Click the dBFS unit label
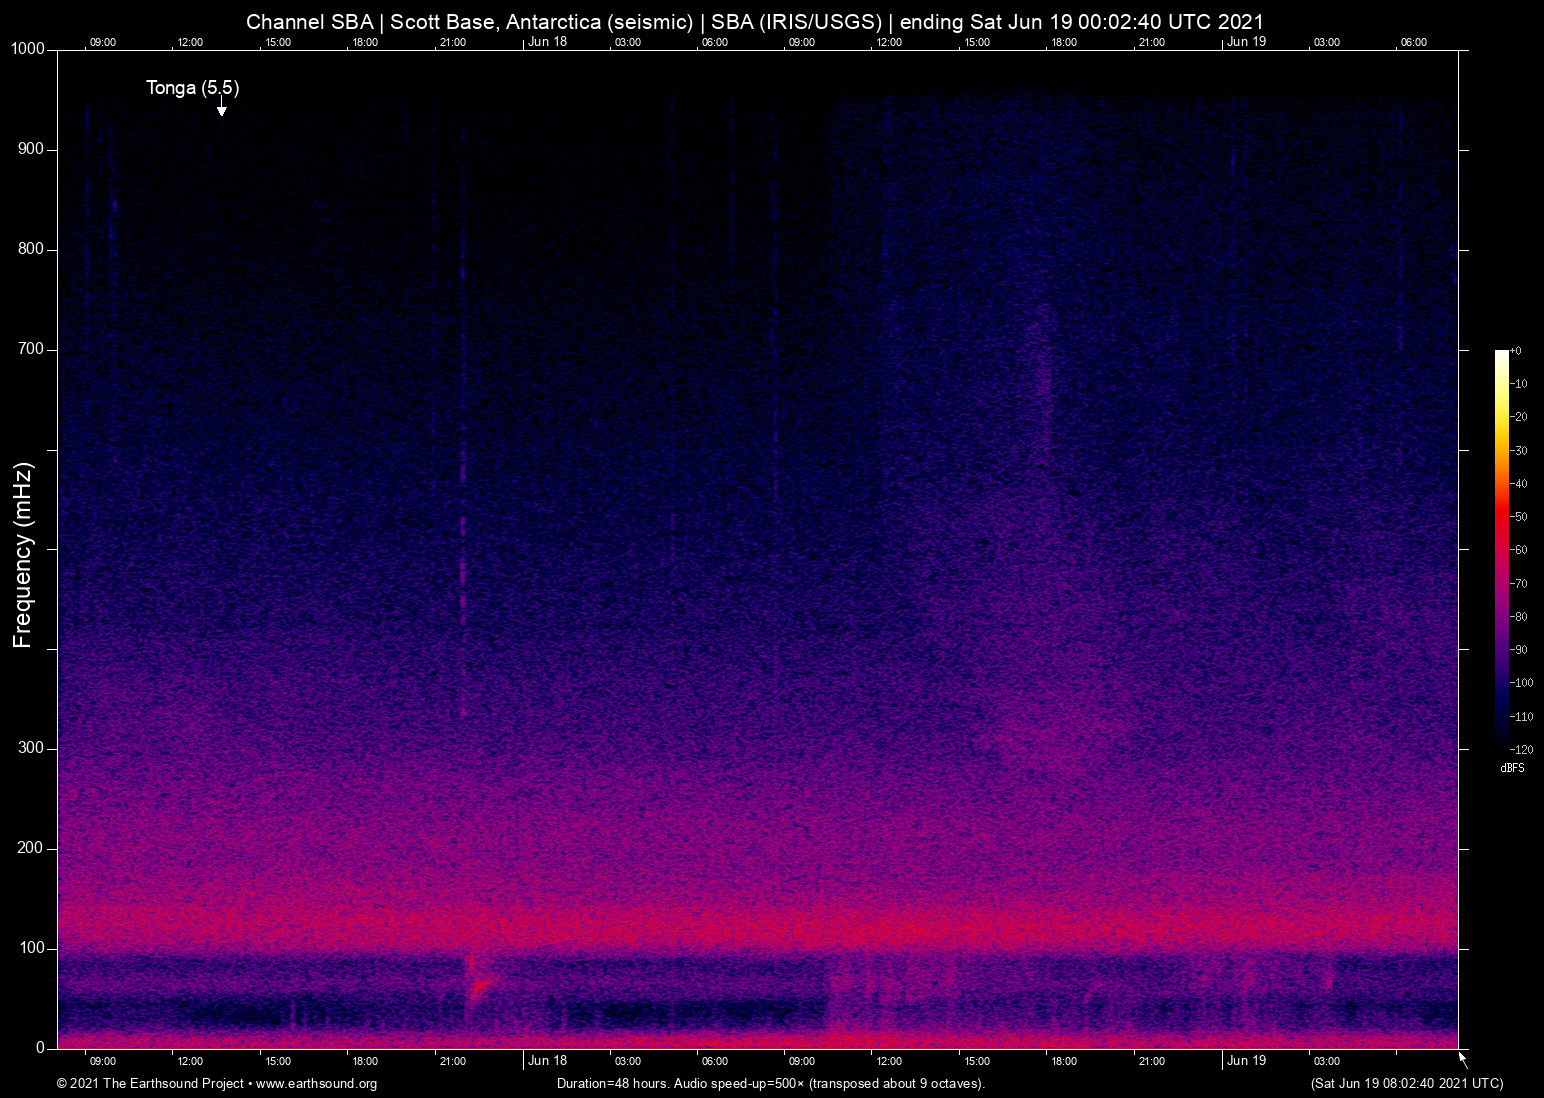1544x1098 pixels. 1511,768
